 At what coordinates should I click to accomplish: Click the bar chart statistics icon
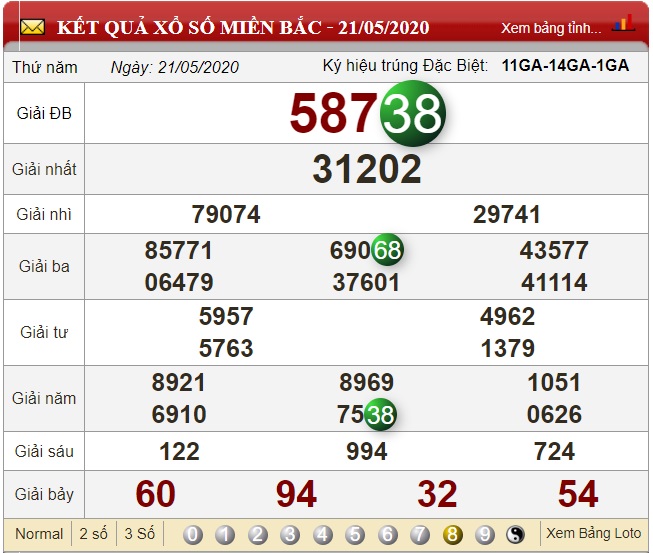(x=623, y=23)
